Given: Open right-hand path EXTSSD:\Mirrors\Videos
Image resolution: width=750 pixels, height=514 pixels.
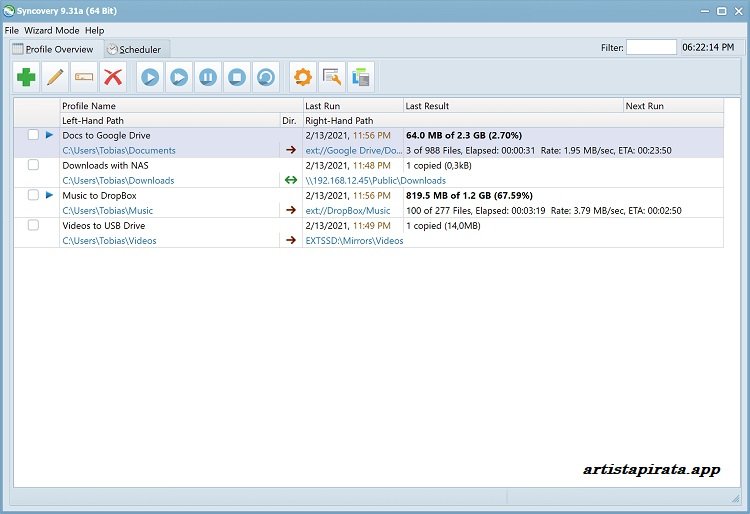Looking at the screenshot, I should (x=354, y=241).
